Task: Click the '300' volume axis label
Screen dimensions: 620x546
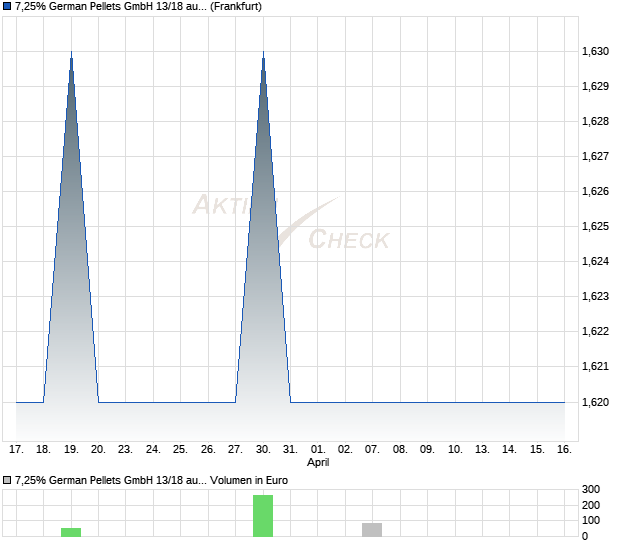Action: pyautogui.click(x=591, y=489)
